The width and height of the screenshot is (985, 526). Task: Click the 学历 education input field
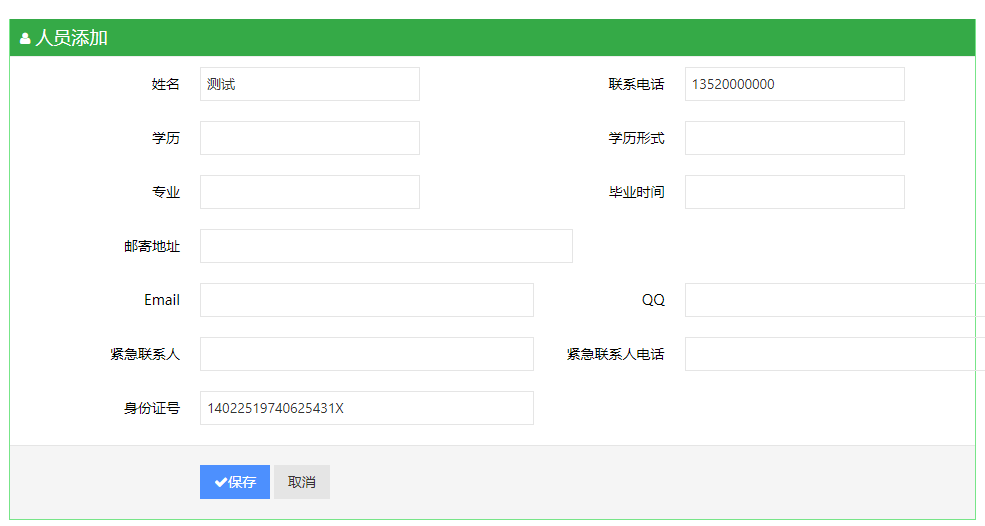[310, 138]
